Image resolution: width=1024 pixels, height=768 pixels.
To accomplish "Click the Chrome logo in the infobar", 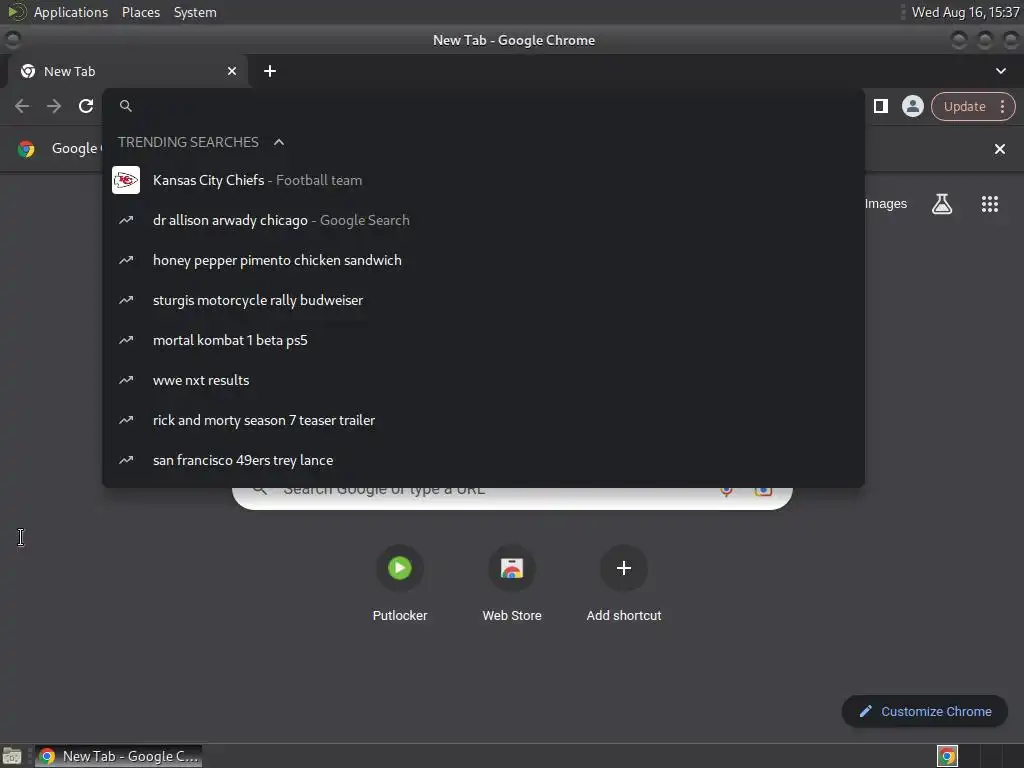I will [26, 149].
